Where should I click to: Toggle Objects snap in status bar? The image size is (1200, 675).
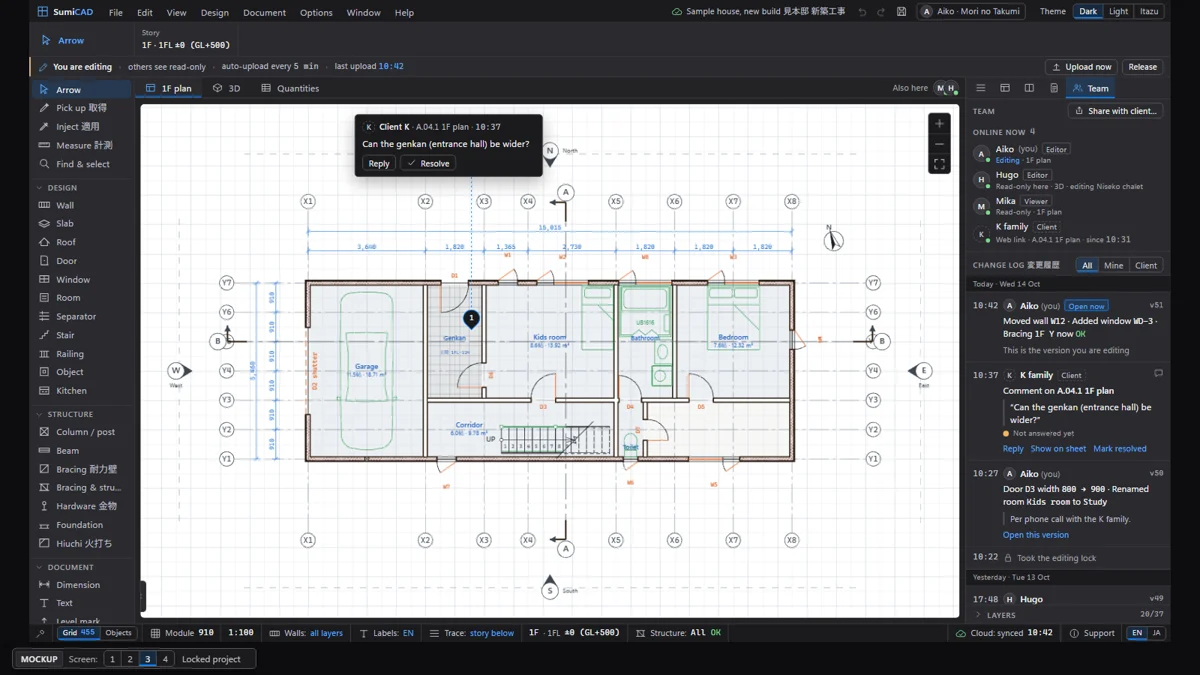(x=118, y=633)
